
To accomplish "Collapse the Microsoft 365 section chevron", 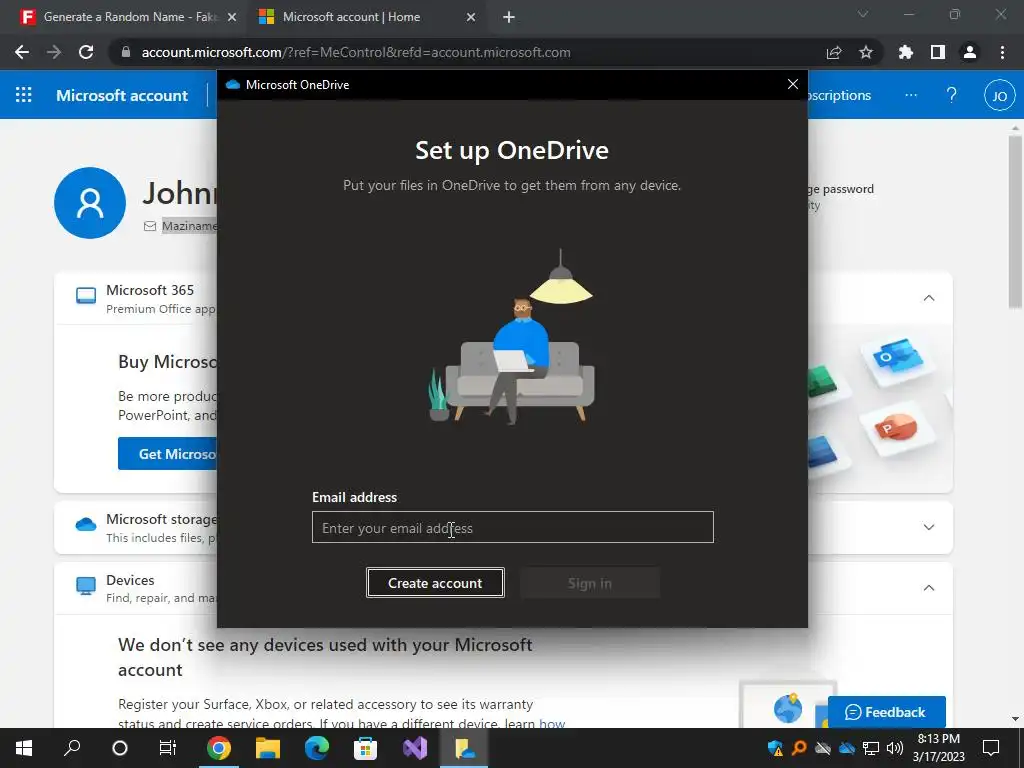I will [929, 298].
